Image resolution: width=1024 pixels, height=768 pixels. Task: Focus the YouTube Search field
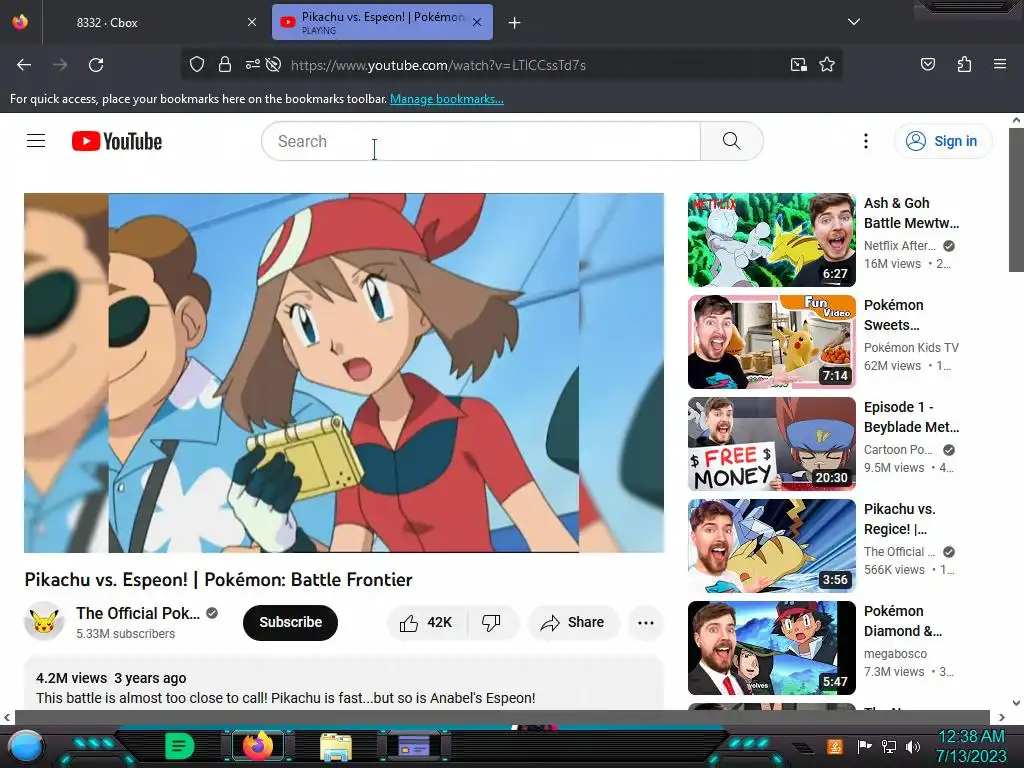pyautogui.click(x=481, y=141)
